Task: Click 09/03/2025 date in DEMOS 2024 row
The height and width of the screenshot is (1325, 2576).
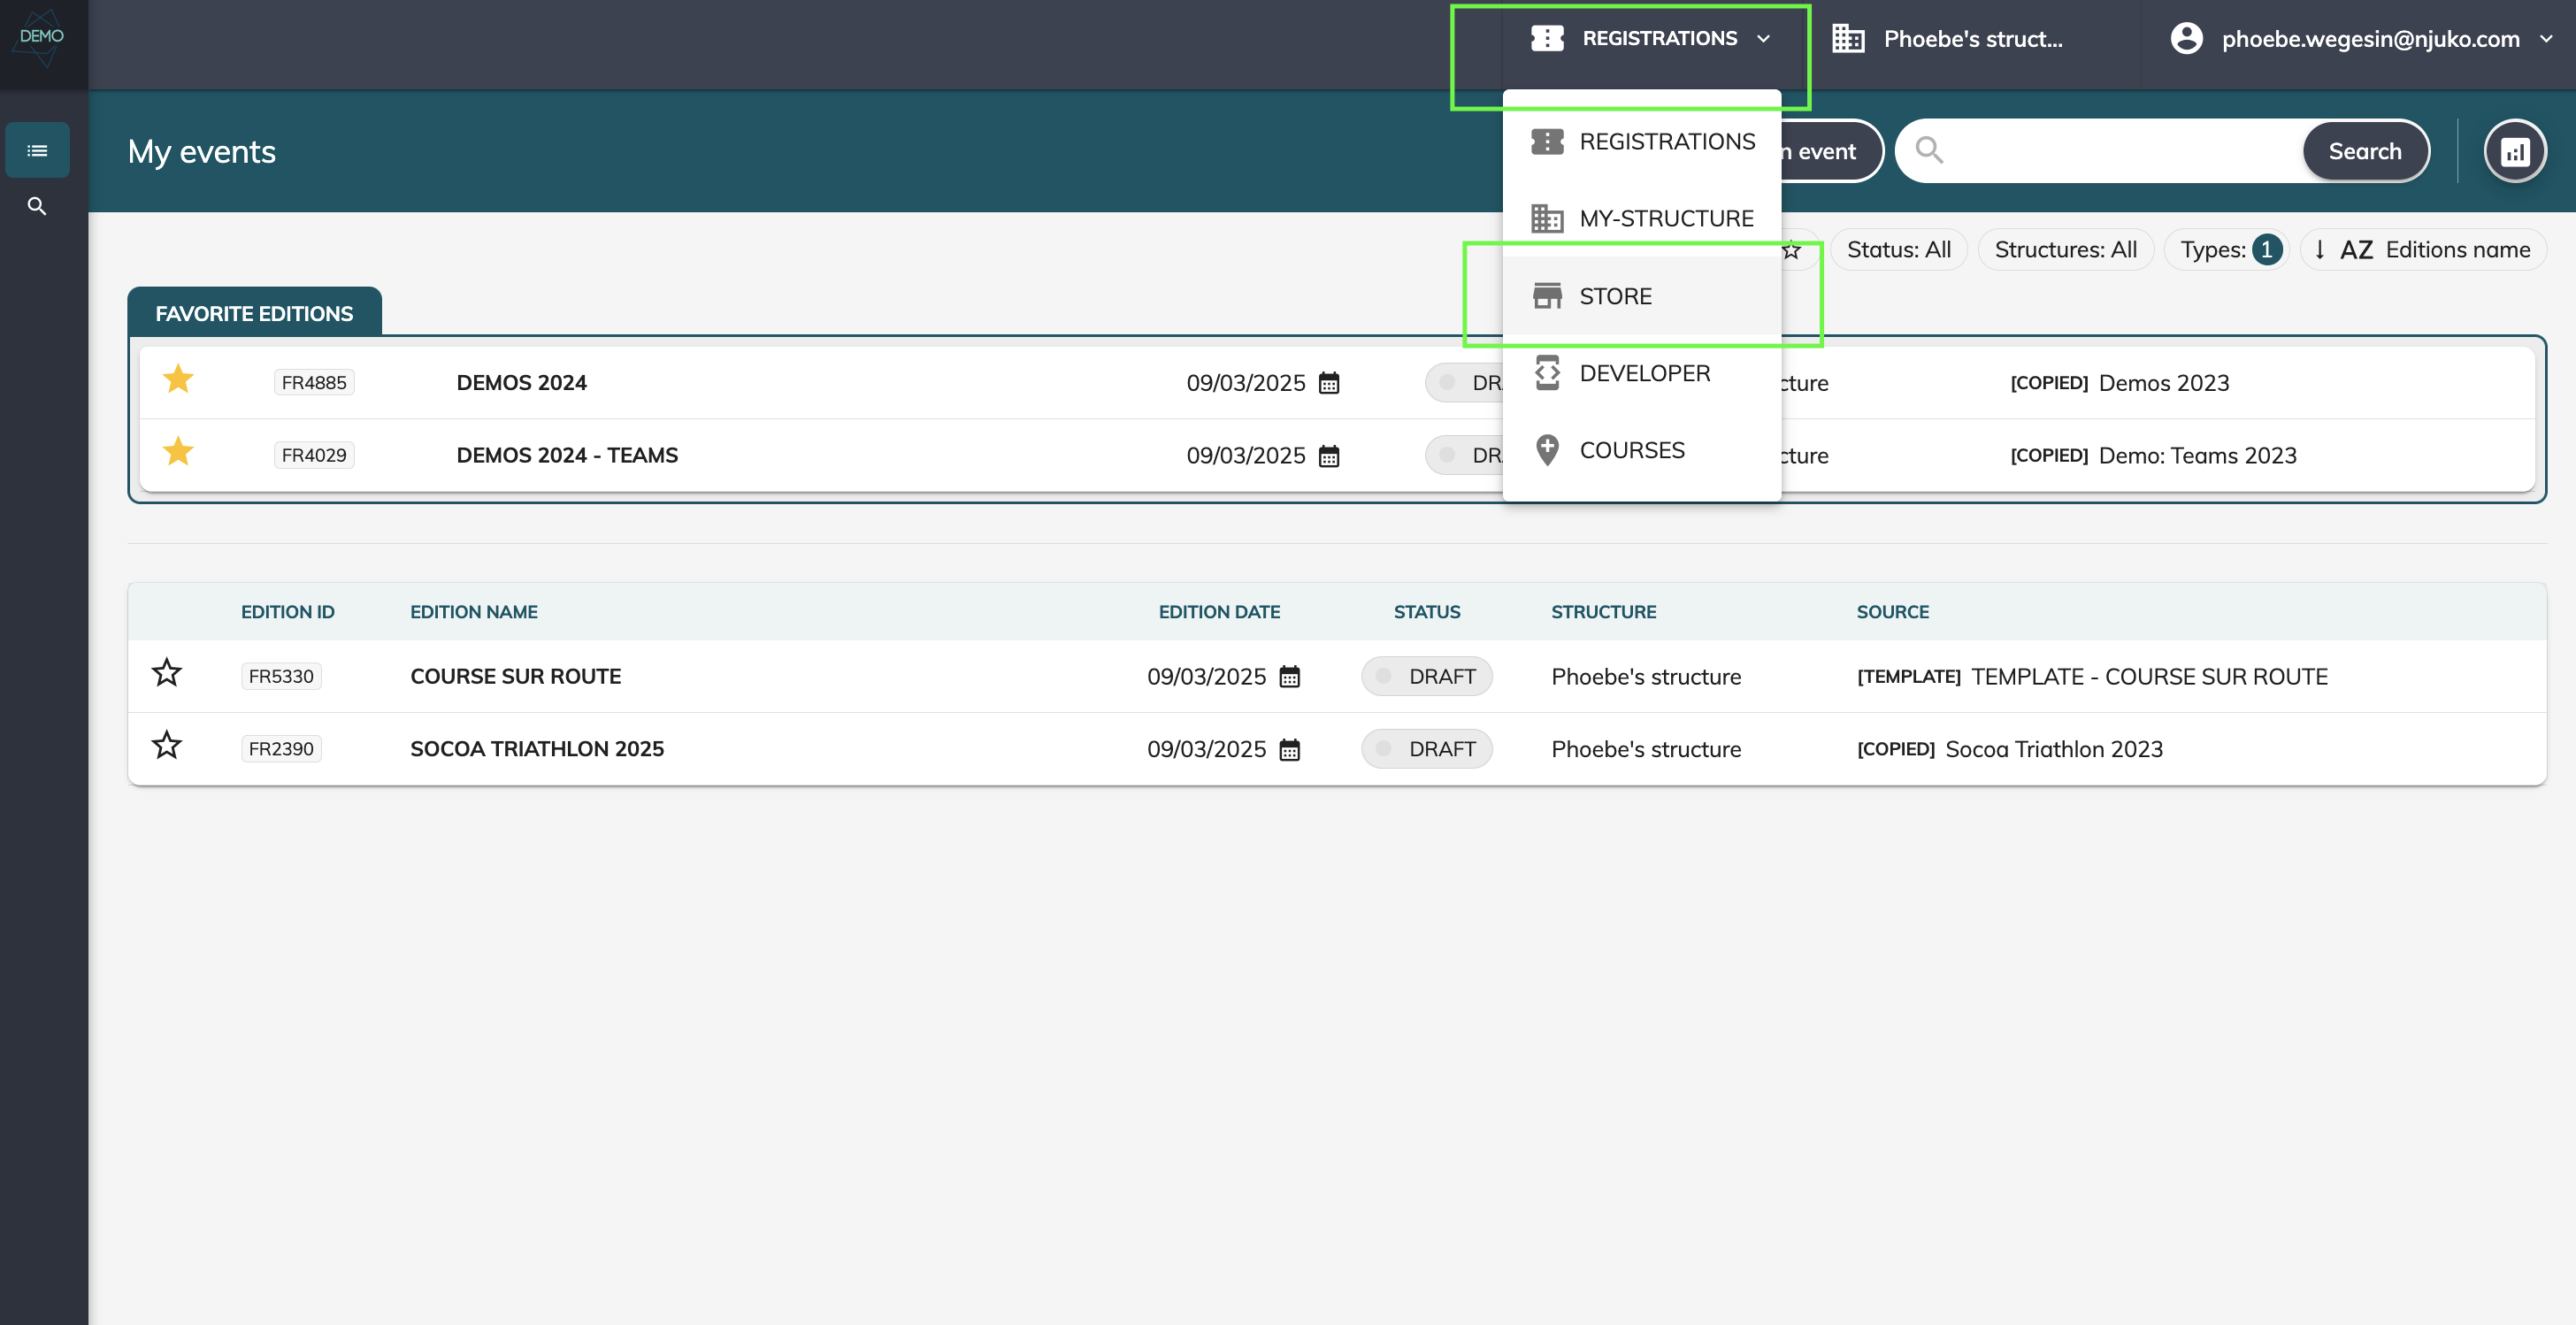Action: (1246, 383)
